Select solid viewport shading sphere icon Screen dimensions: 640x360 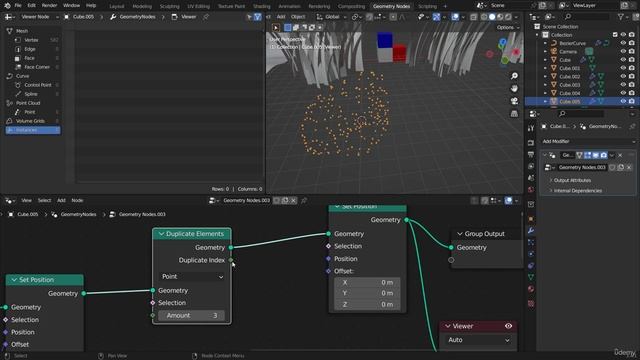492,17
